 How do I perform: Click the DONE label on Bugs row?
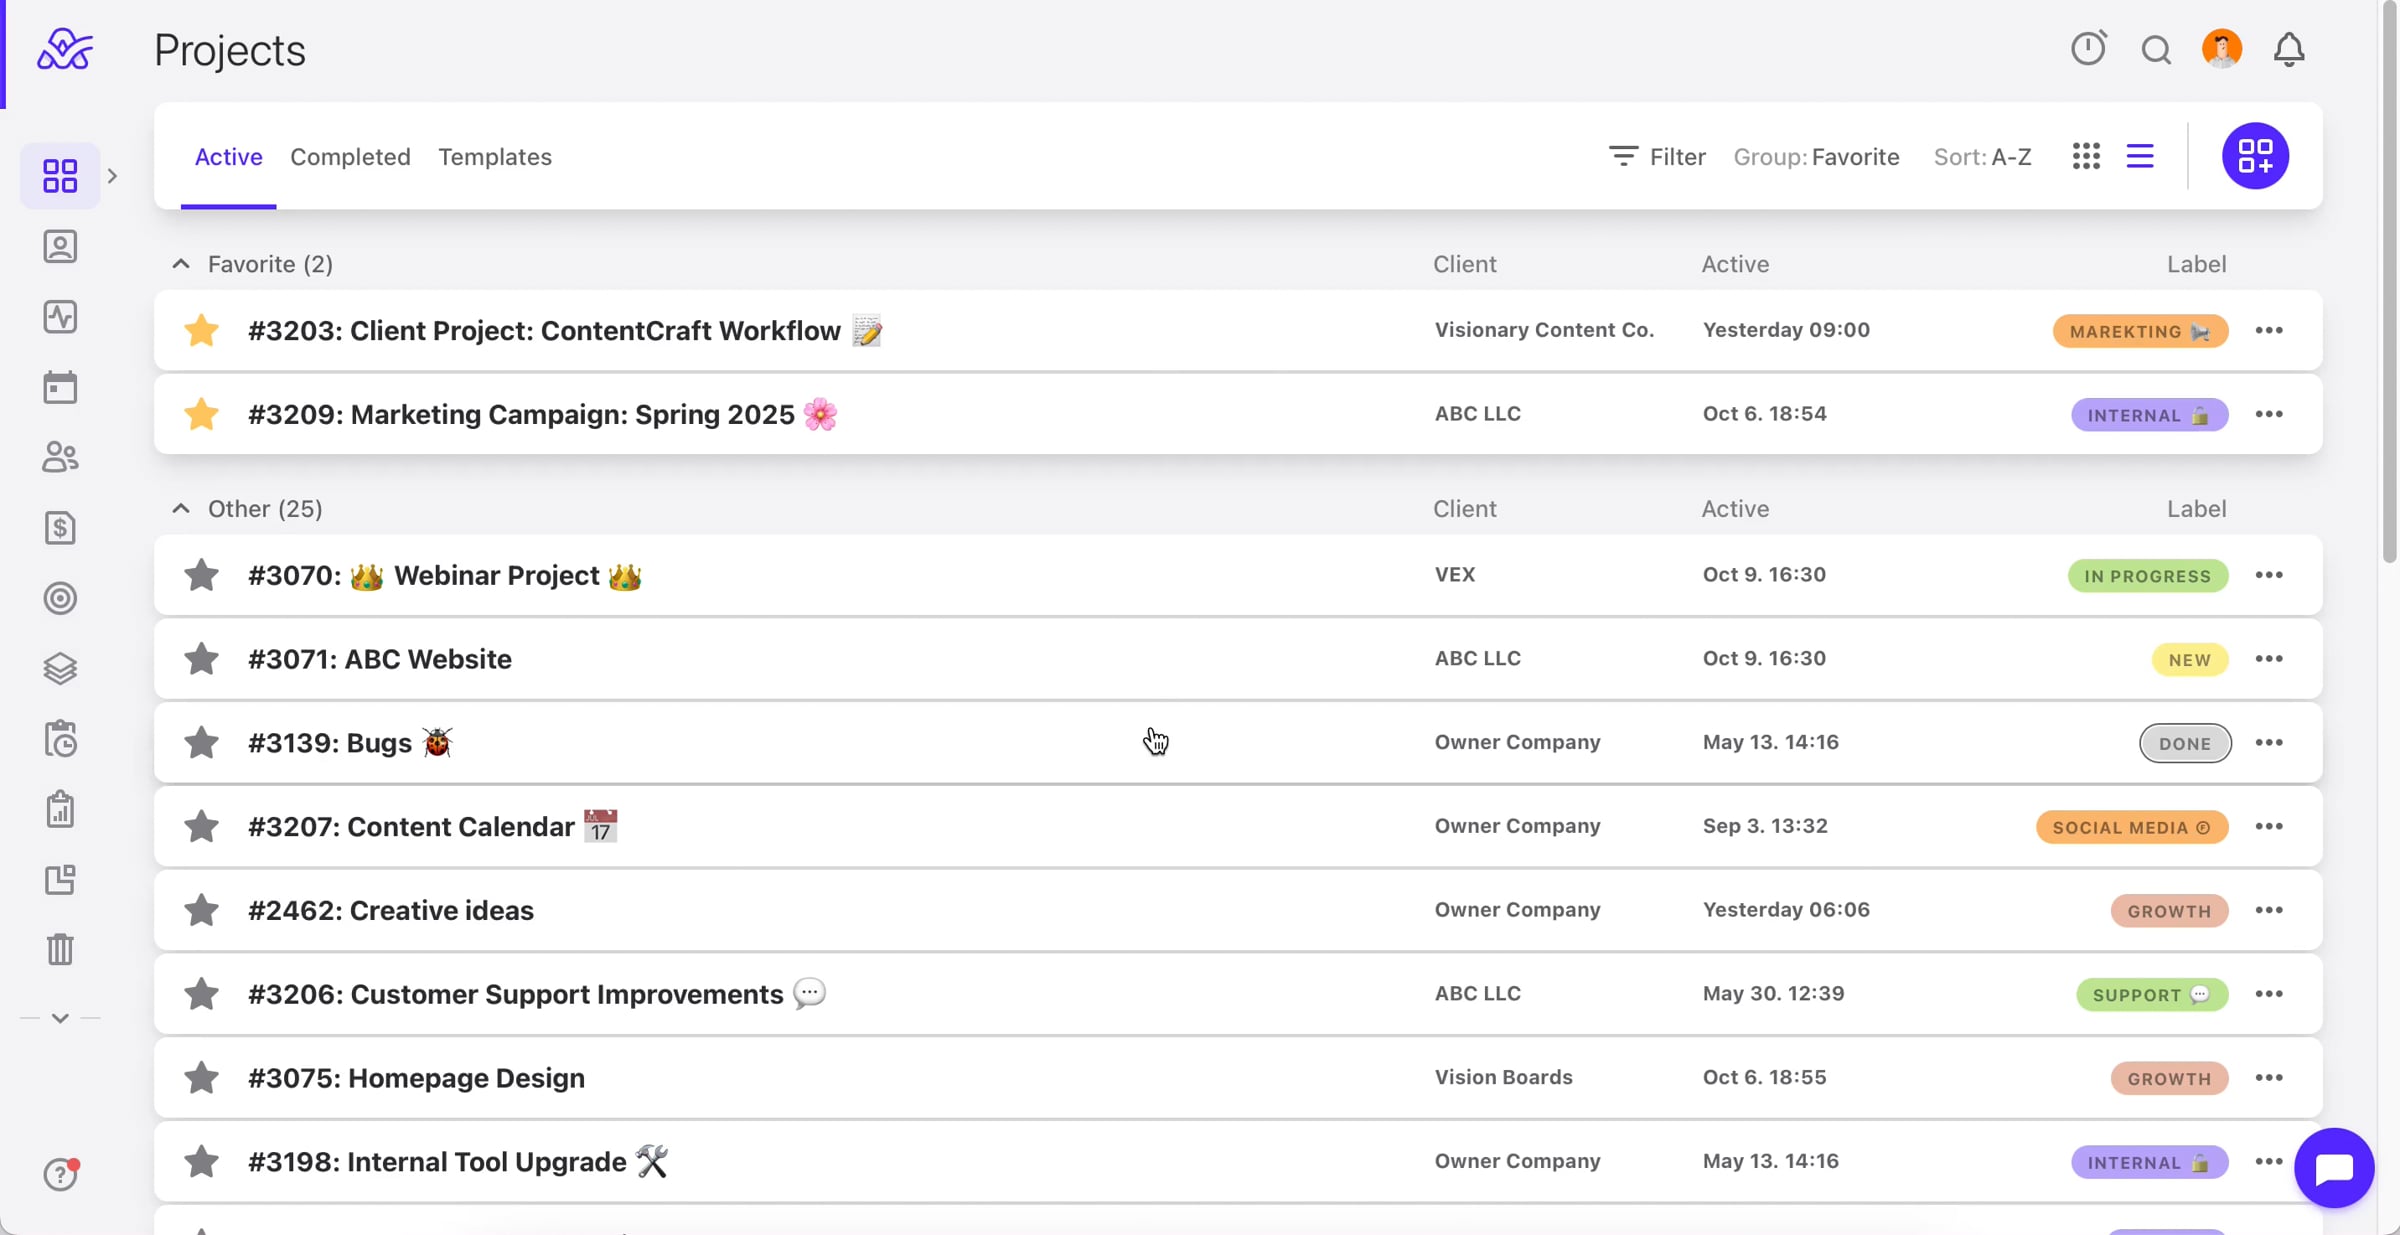point(2185,743)
